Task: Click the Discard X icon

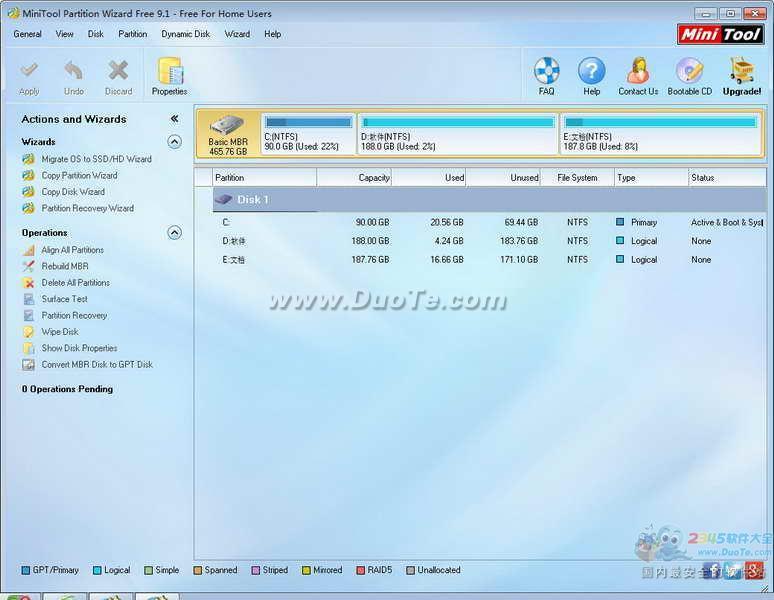Action: tap(118, 71)
